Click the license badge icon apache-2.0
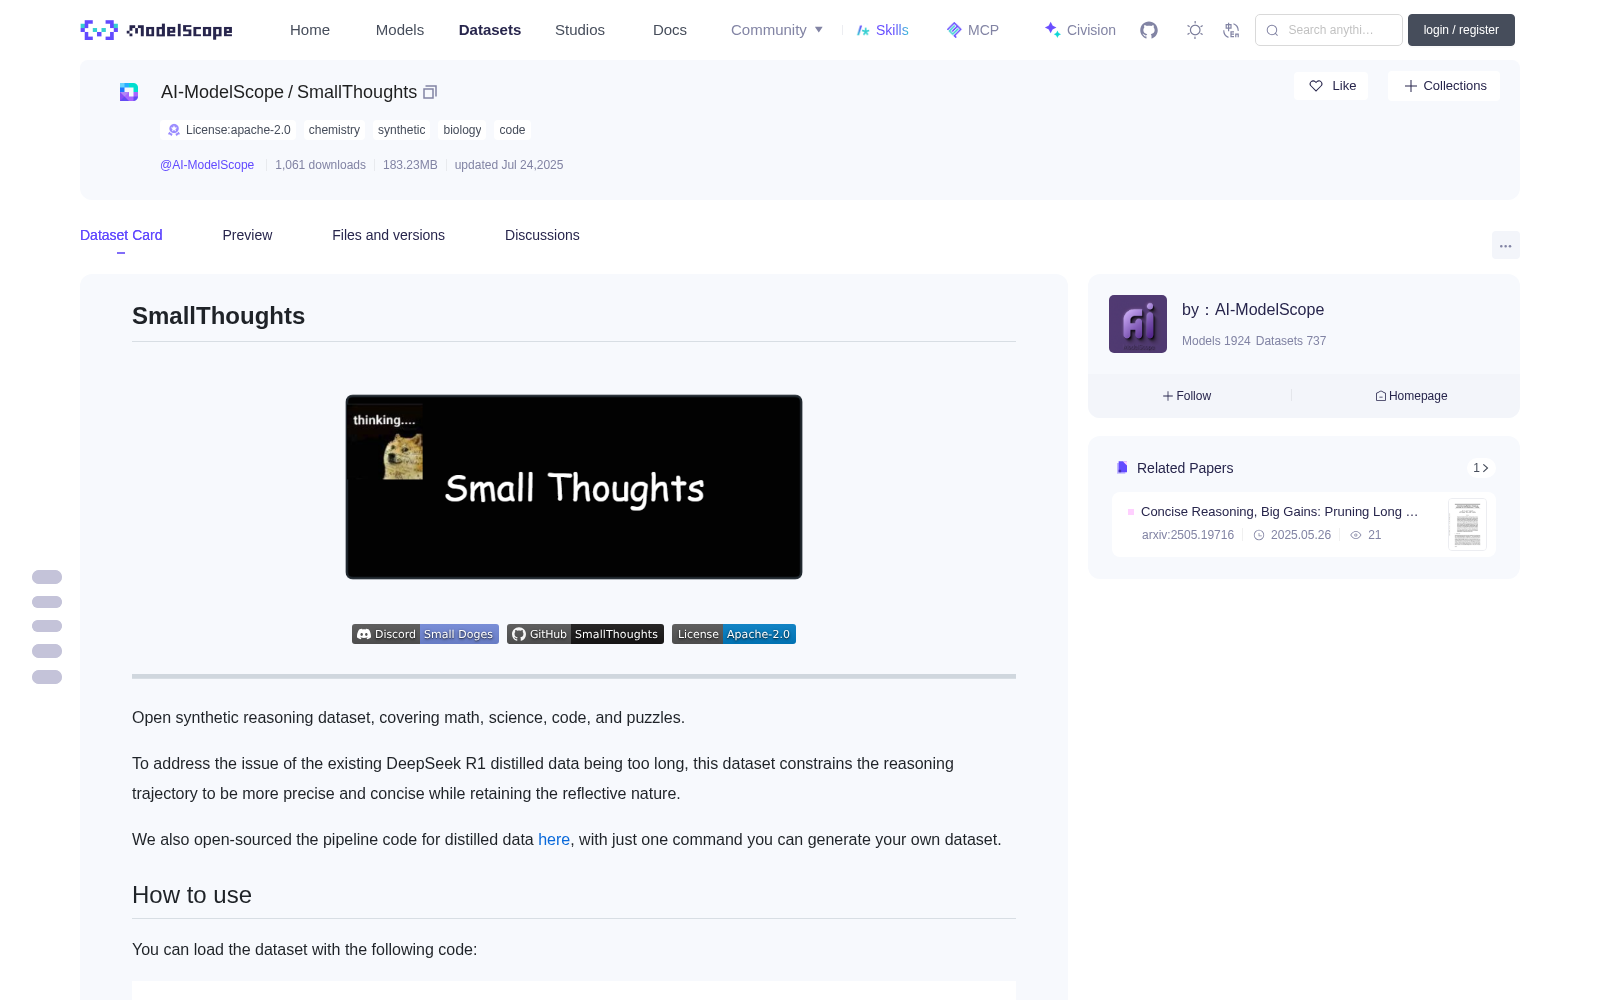This screenshot has width=1600, height=1000. tap(174, 130)
